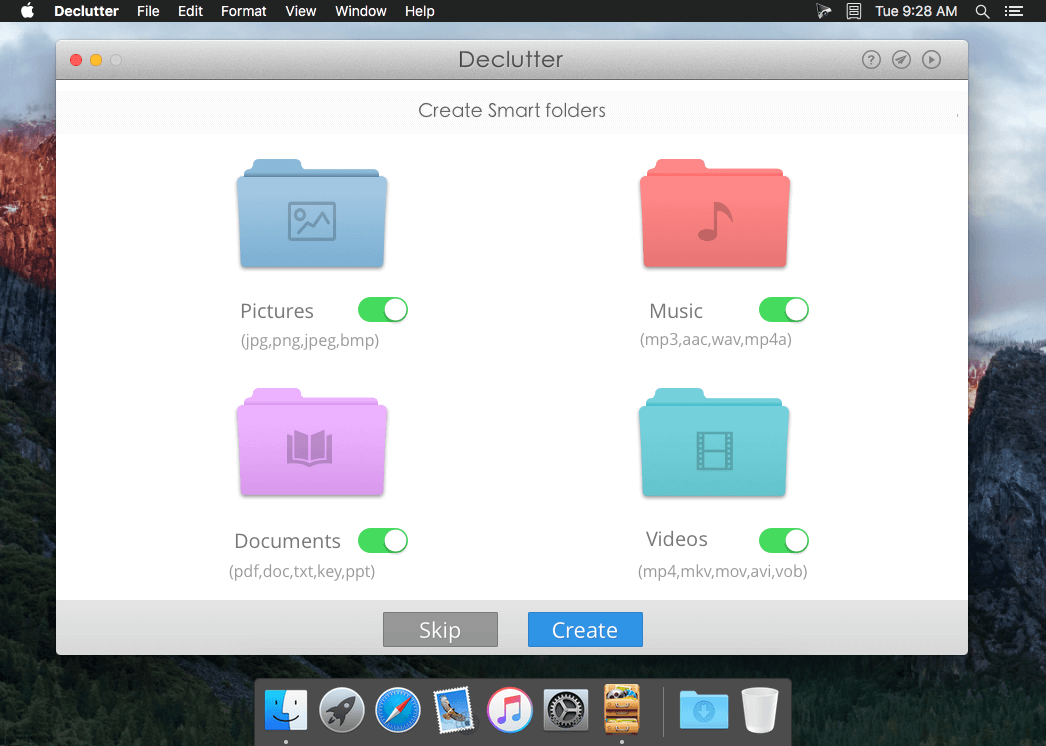Click the blue Pictures folder icon
The height and width of the screenshot is (746, 1046).
[312, 214]
